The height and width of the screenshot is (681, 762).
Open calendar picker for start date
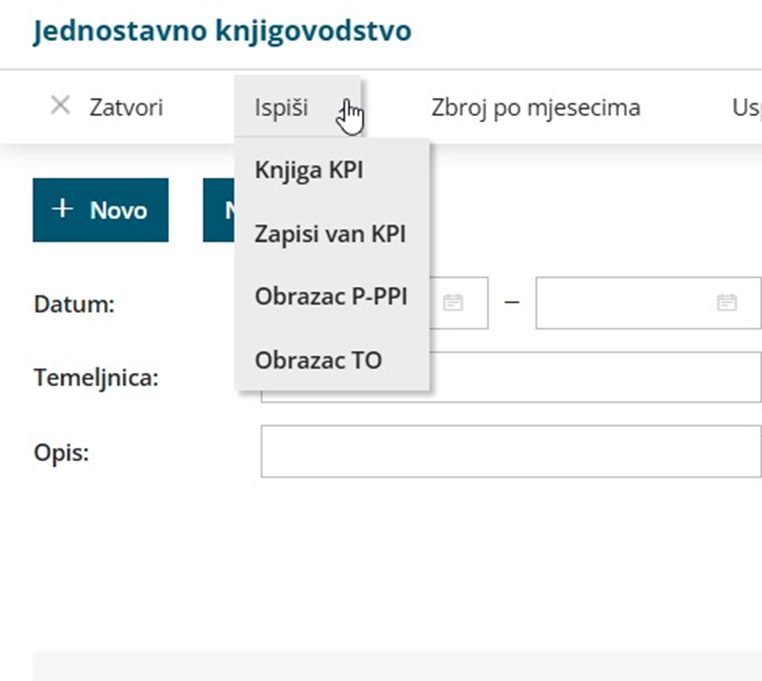[453, 302]
